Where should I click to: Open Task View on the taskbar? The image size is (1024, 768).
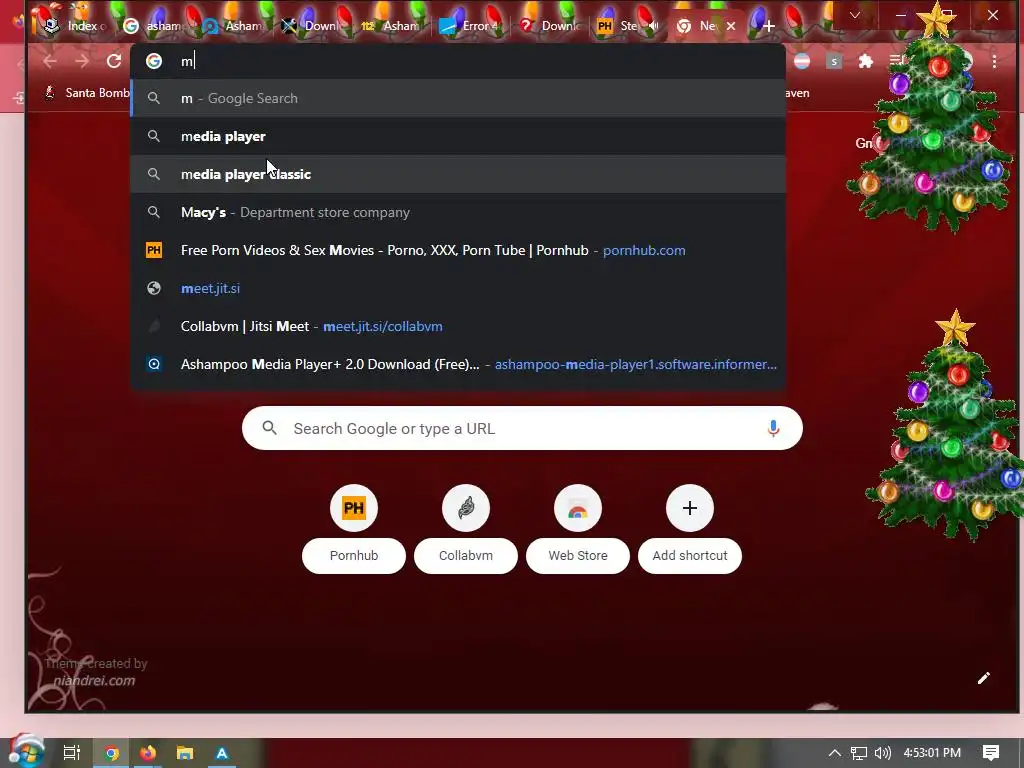click(x=72, y=753)
